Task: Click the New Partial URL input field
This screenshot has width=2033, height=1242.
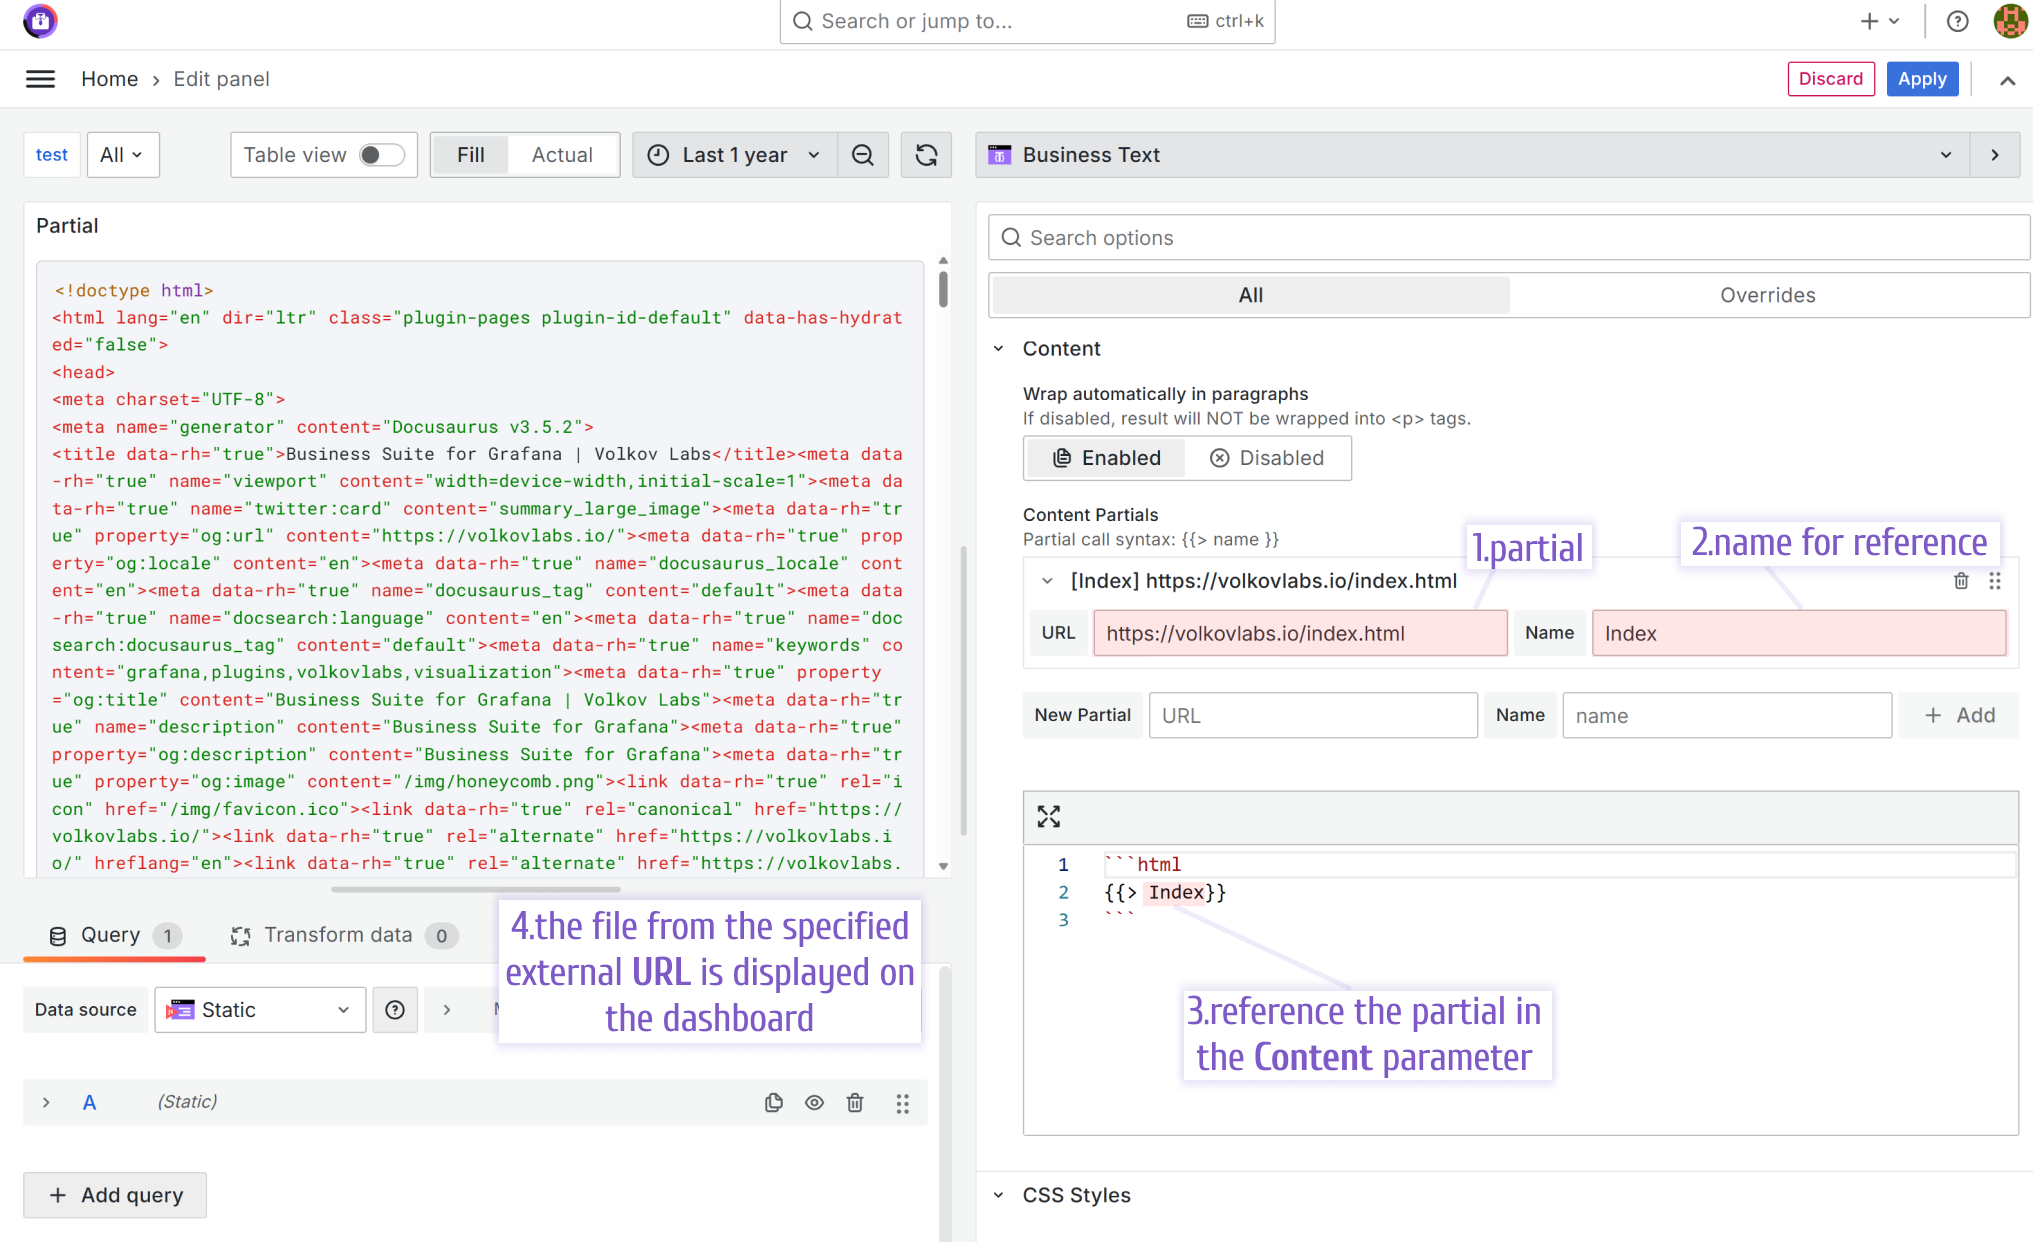Action: coord(1312,716)
